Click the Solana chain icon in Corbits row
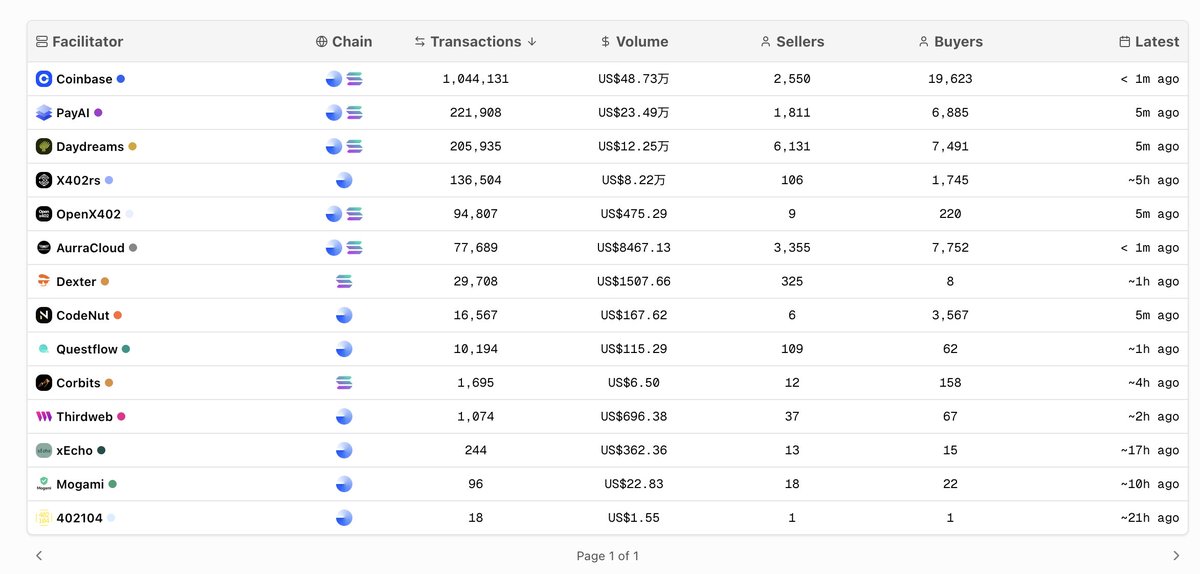 click(x=344, y=383)
